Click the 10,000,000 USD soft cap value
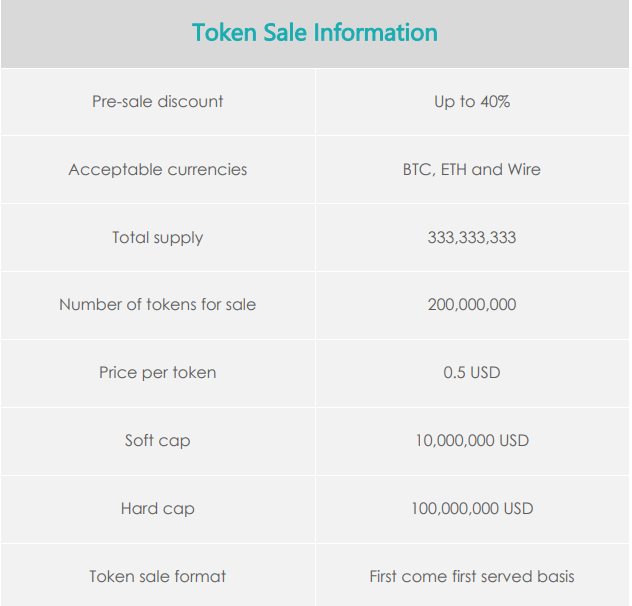Screen dimensions: 632x606 click(472, 441)
